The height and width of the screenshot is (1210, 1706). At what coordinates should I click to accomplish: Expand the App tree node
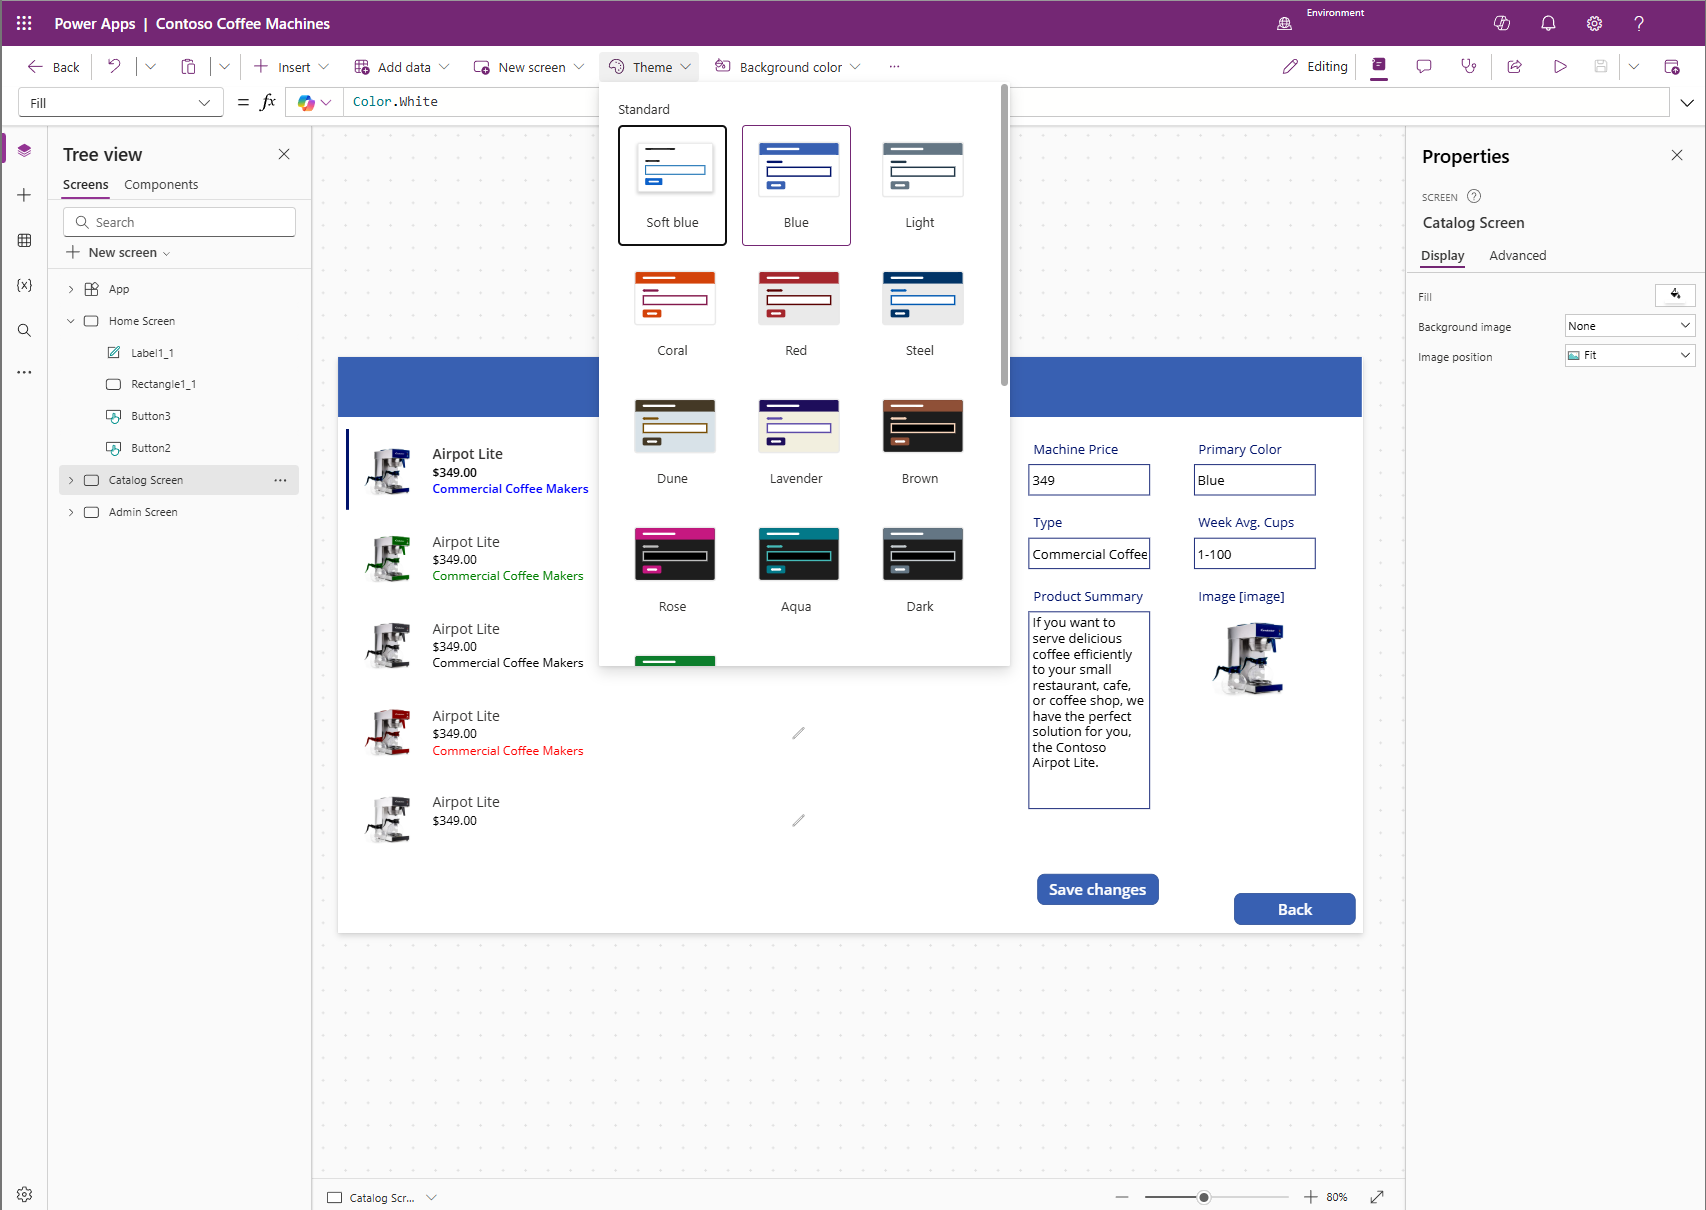coord(71,289)
